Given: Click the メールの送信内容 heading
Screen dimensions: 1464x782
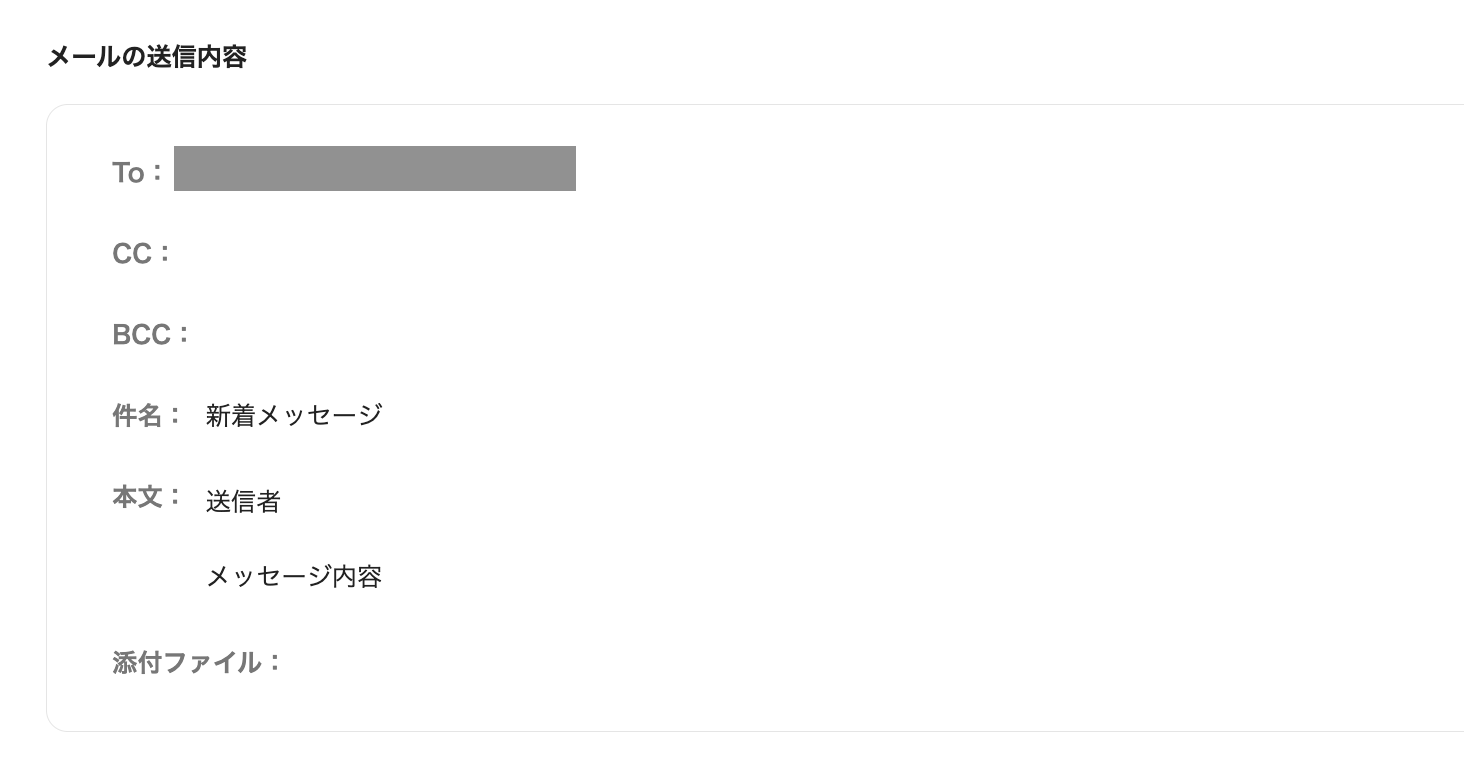Looking at the screenshot, I should [146, 57].
